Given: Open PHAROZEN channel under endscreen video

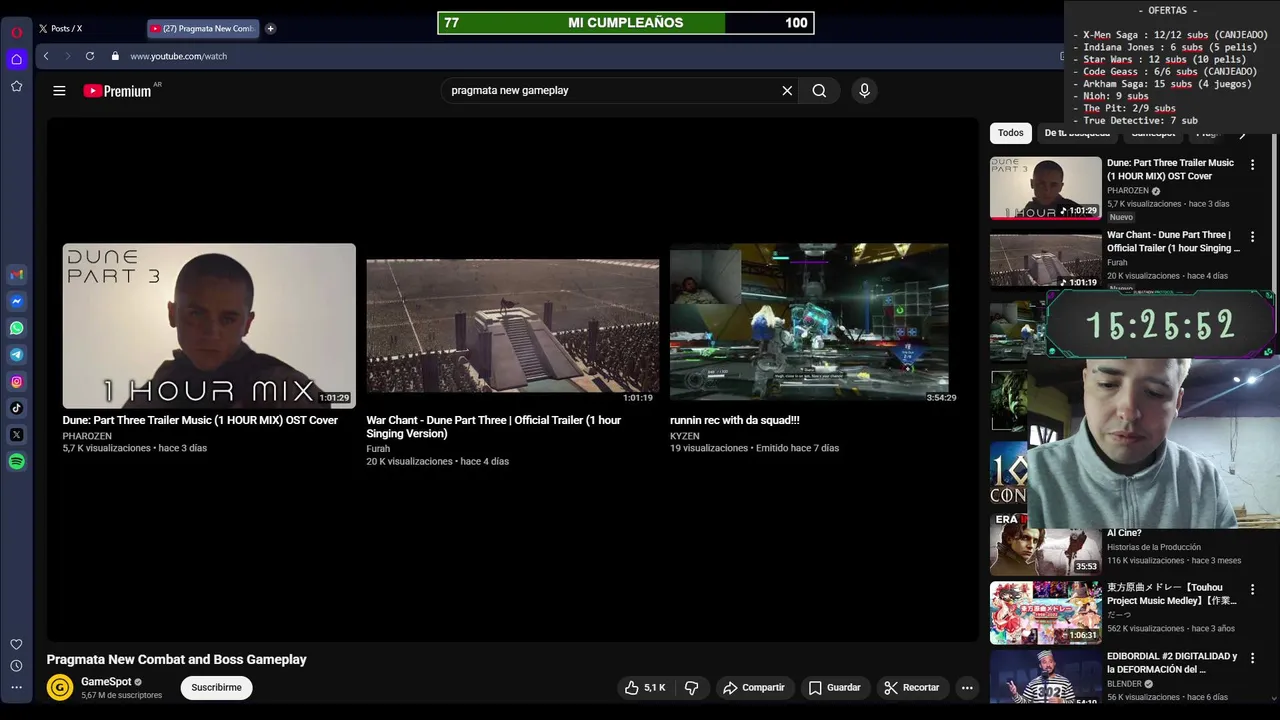Looking at the screenshot, I should [87, 436].
